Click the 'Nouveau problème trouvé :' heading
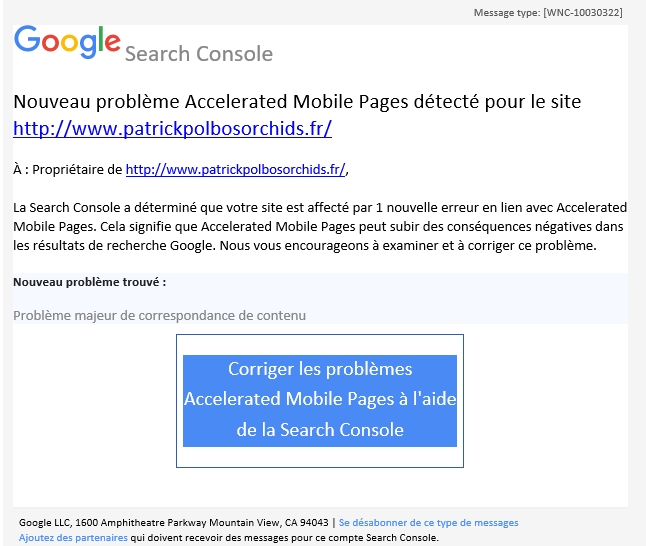The width and height of the screenshot is (646, 546). [89, 282]
